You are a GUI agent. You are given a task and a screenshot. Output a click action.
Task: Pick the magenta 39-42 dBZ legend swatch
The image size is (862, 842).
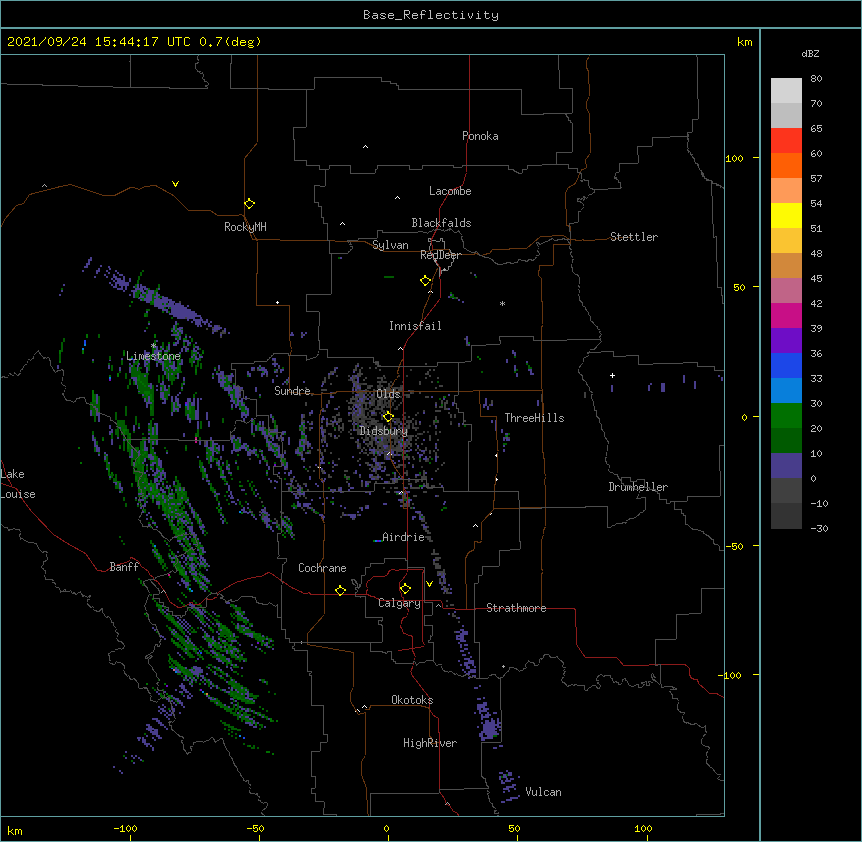coord(786,315)
